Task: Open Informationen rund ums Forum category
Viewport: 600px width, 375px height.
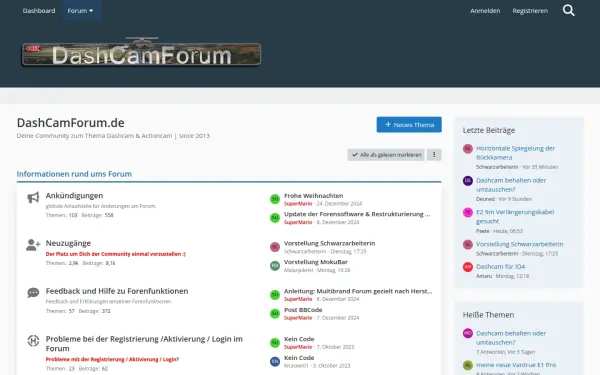Action: [x=74, y=174]
